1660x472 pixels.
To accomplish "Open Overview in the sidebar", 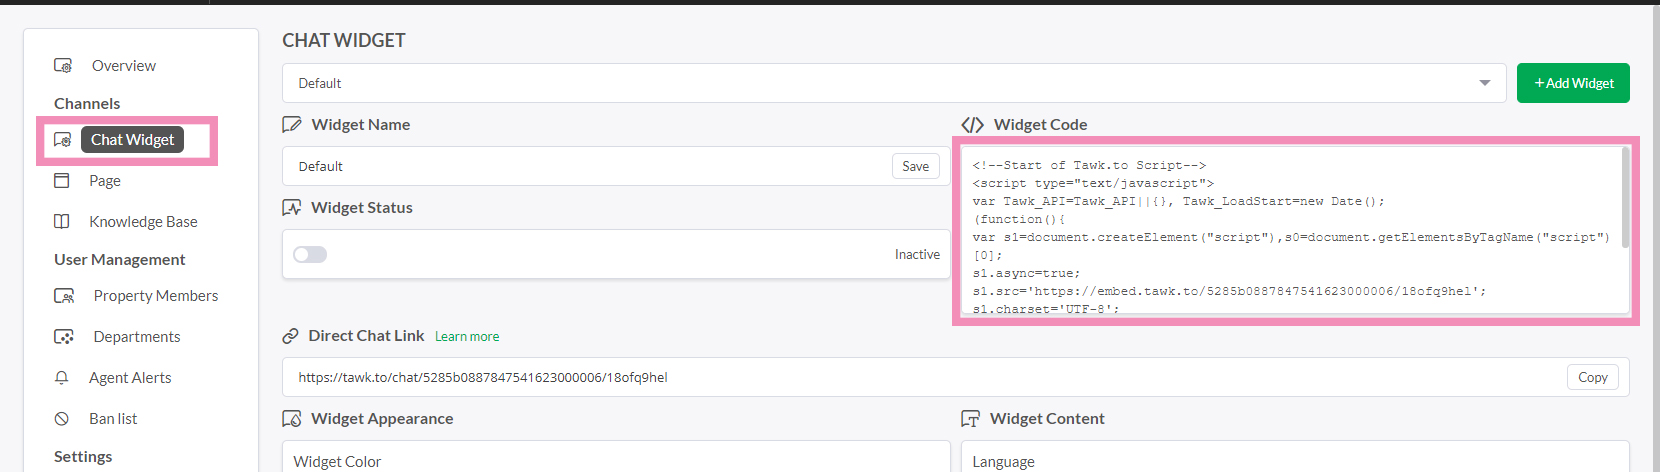I will (124, 66).
